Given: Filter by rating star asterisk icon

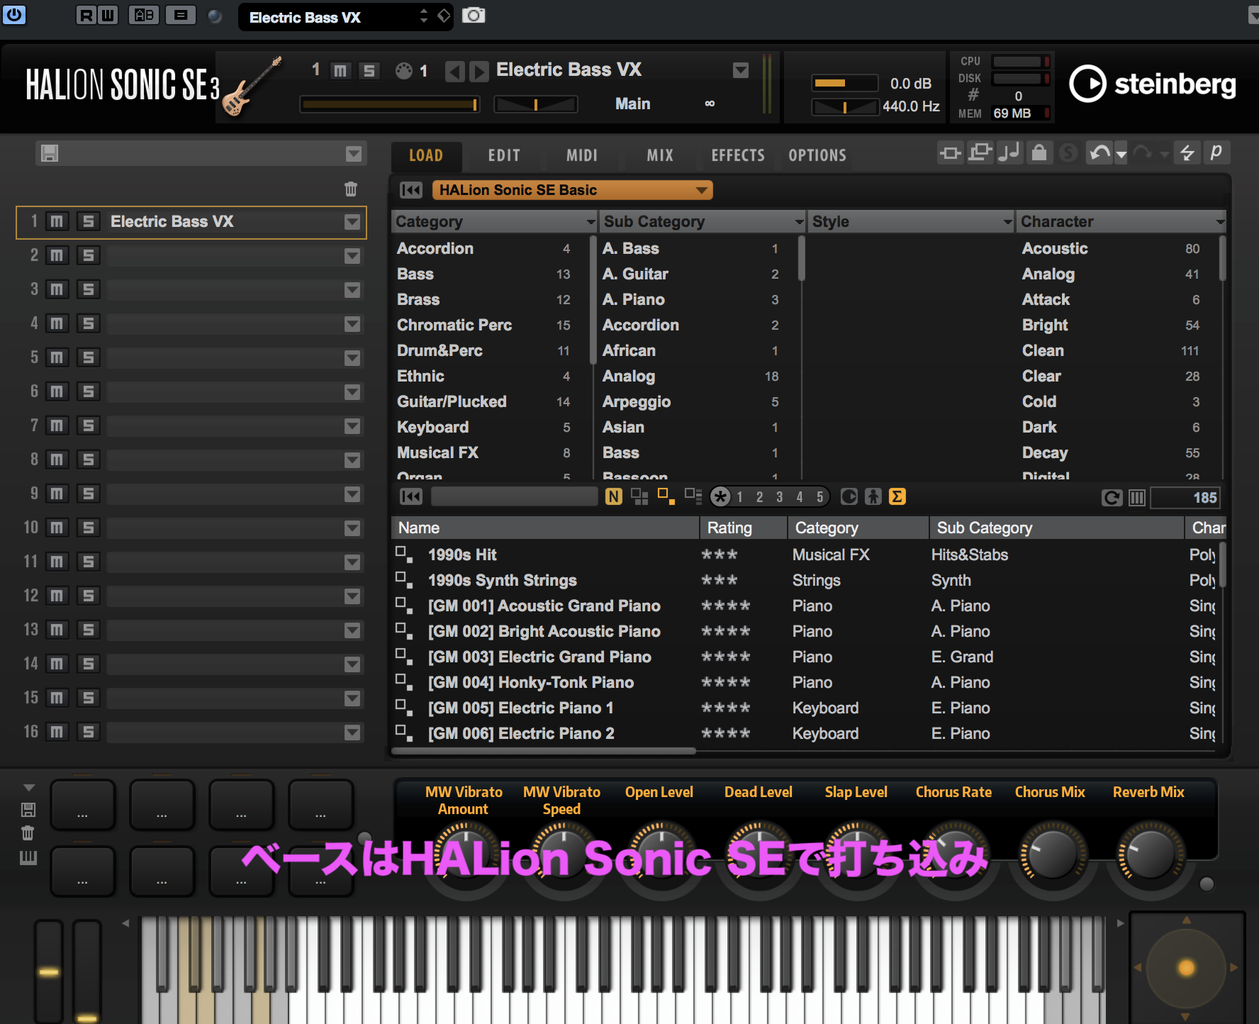Looking at the screenshot, I should click(x=720, y=497).
